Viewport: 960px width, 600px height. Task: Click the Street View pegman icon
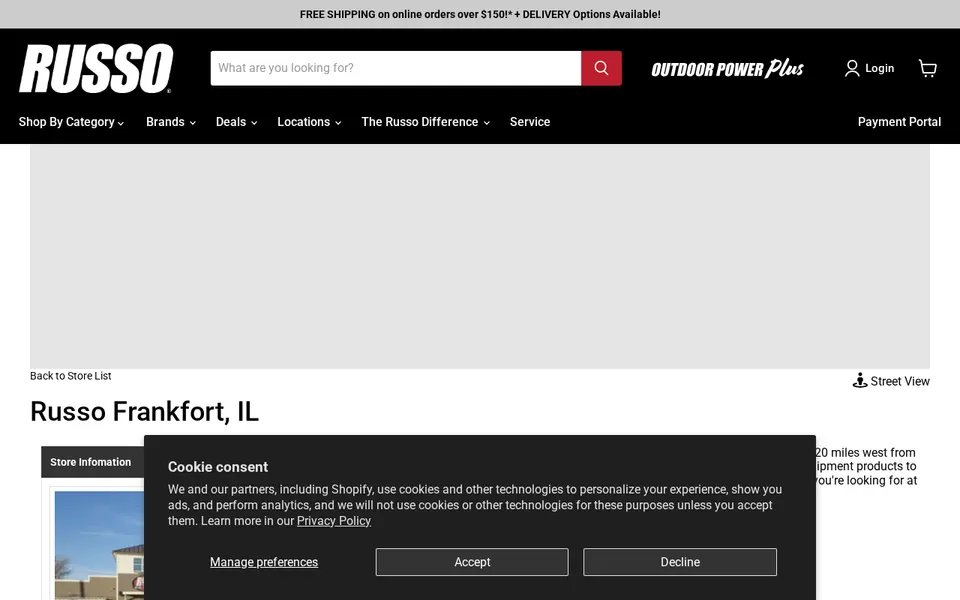tap(860, 381)
